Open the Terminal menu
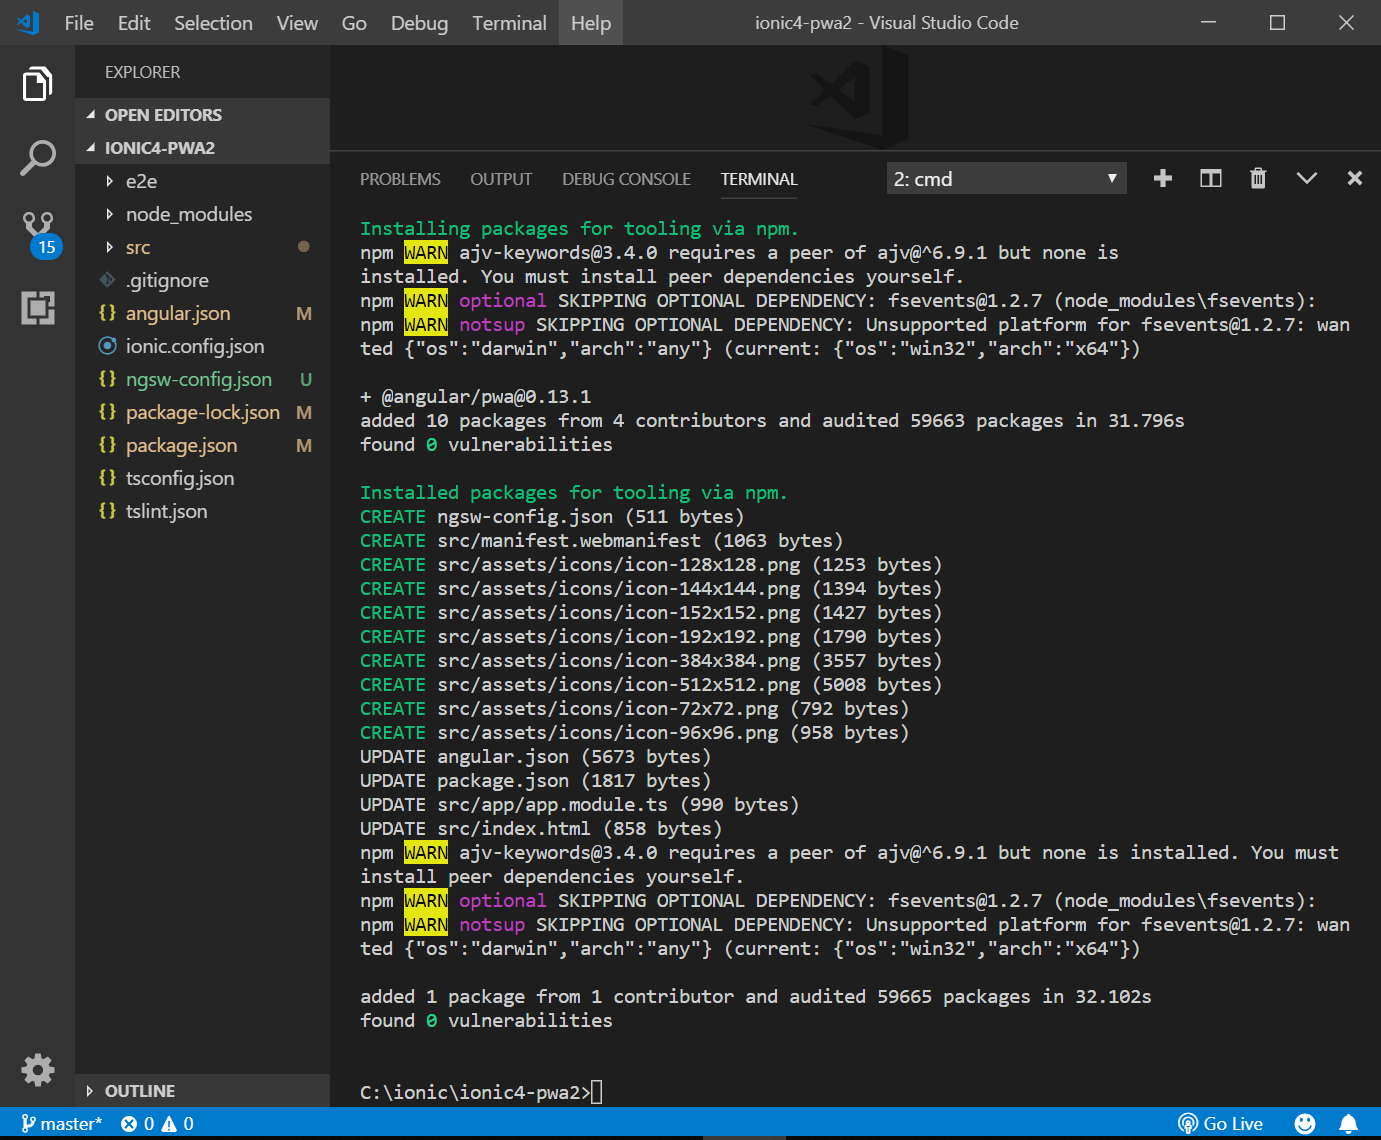Image resolution: width=1381 pixels, height=1140 pixels. 509,23
